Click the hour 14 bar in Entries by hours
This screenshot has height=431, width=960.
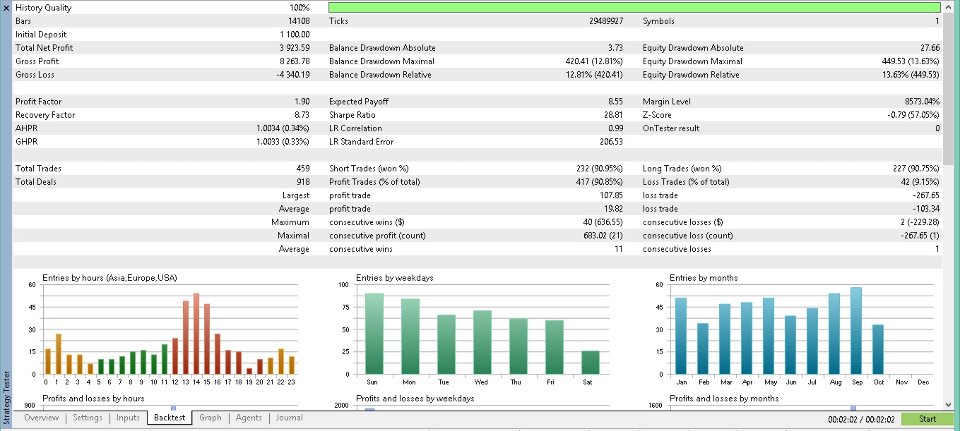[x=196, y=334]
